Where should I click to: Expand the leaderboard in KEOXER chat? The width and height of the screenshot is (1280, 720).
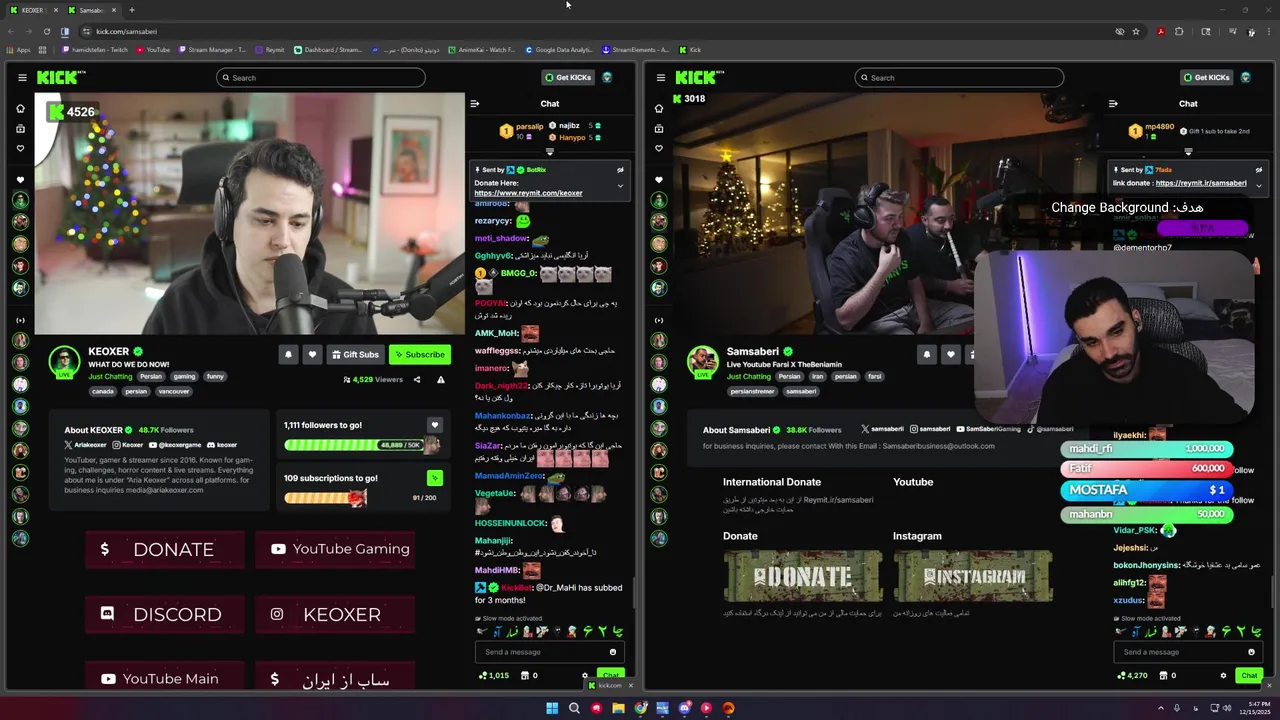coord(549,152)
